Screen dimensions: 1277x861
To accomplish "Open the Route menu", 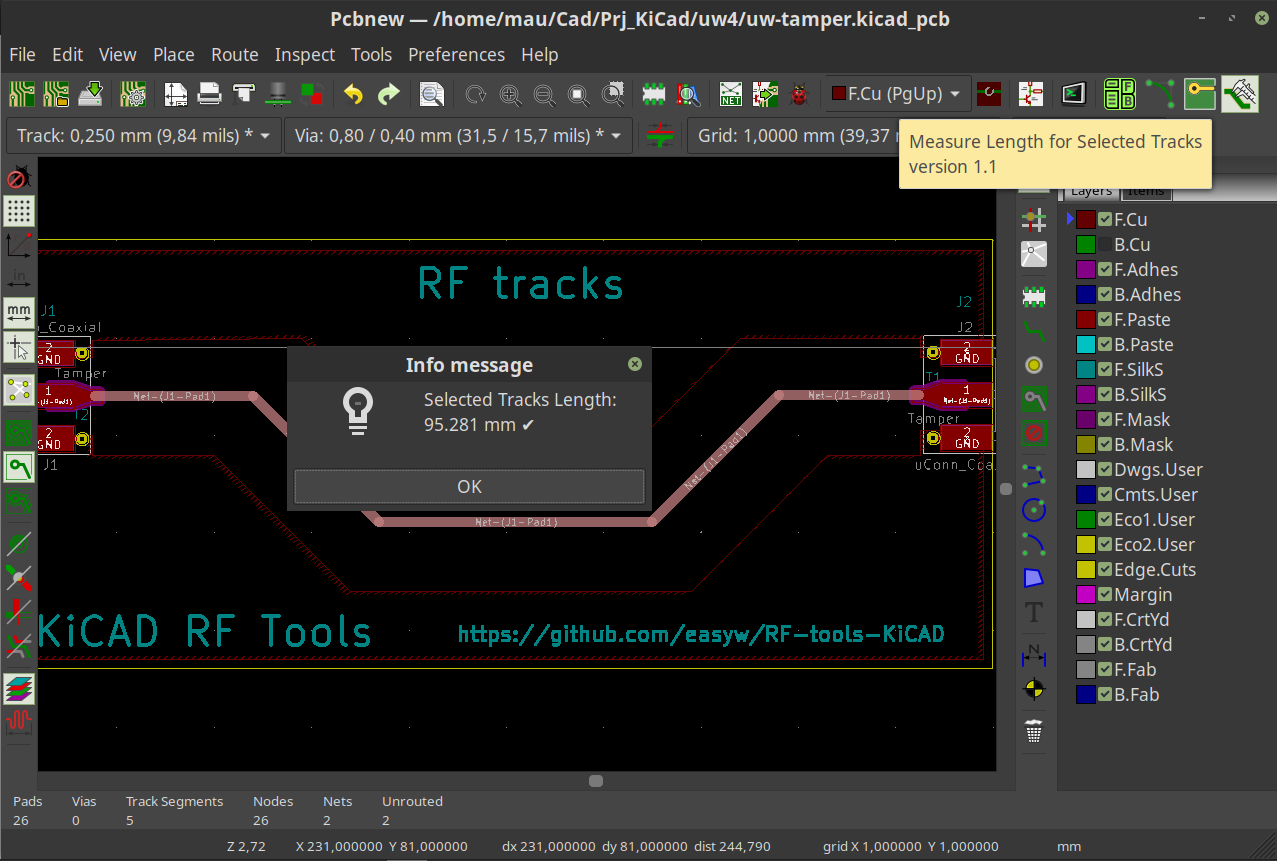I will coord(234,55).
